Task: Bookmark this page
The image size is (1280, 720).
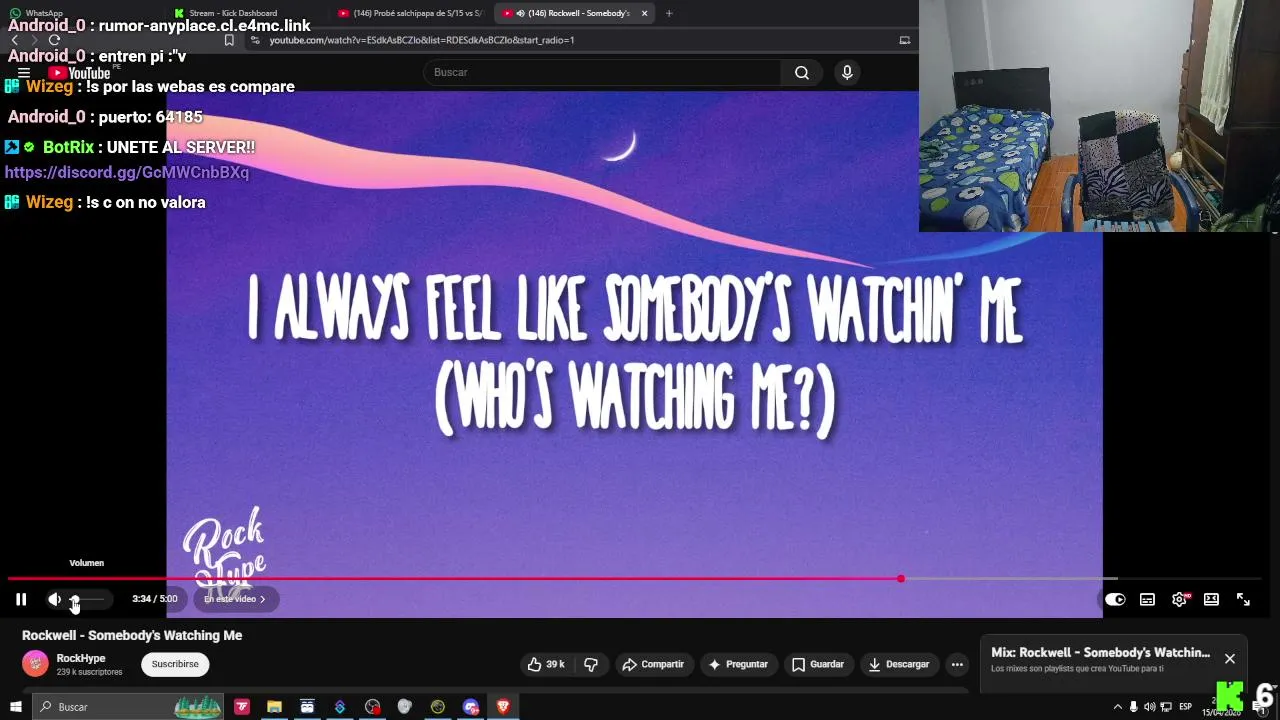Action: (x=229, y=40)
